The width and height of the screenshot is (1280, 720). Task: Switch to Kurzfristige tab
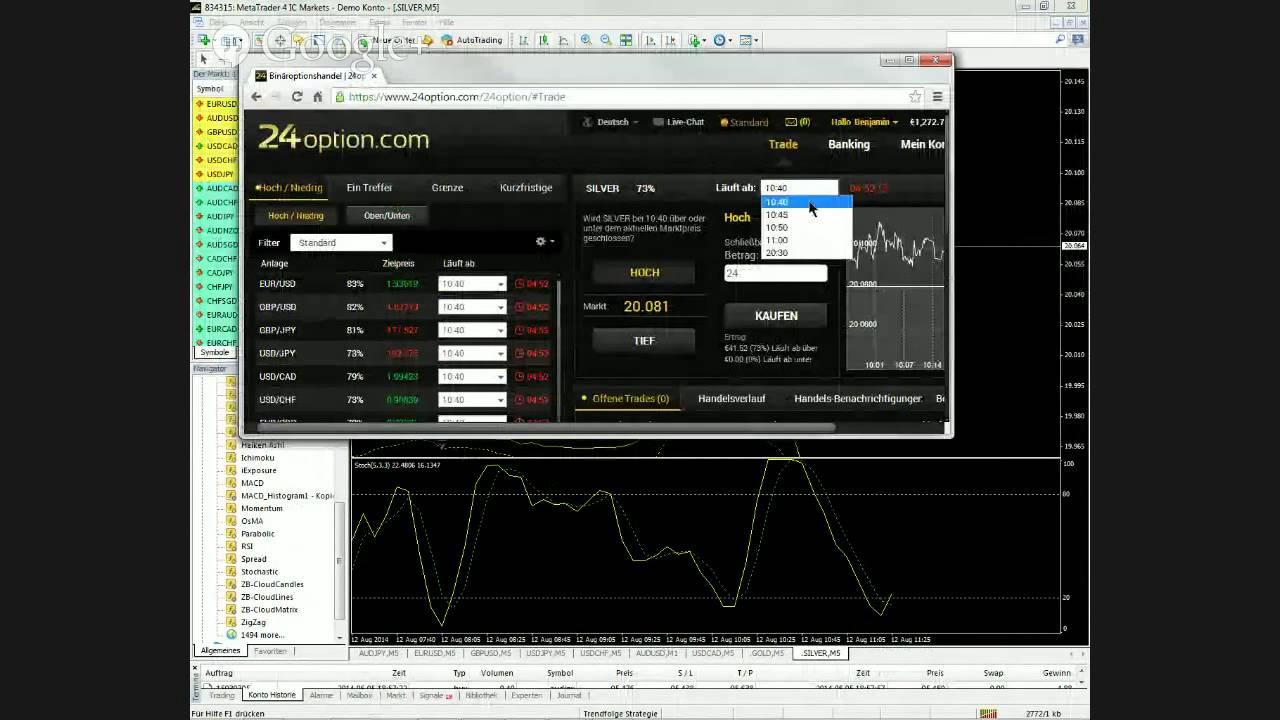pyautogui.click(x=526, y=188)
